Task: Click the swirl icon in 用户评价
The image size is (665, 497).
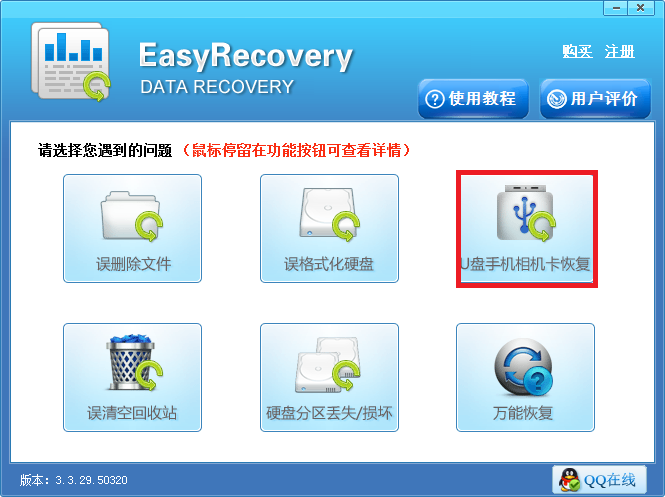Action: [556, 99]
